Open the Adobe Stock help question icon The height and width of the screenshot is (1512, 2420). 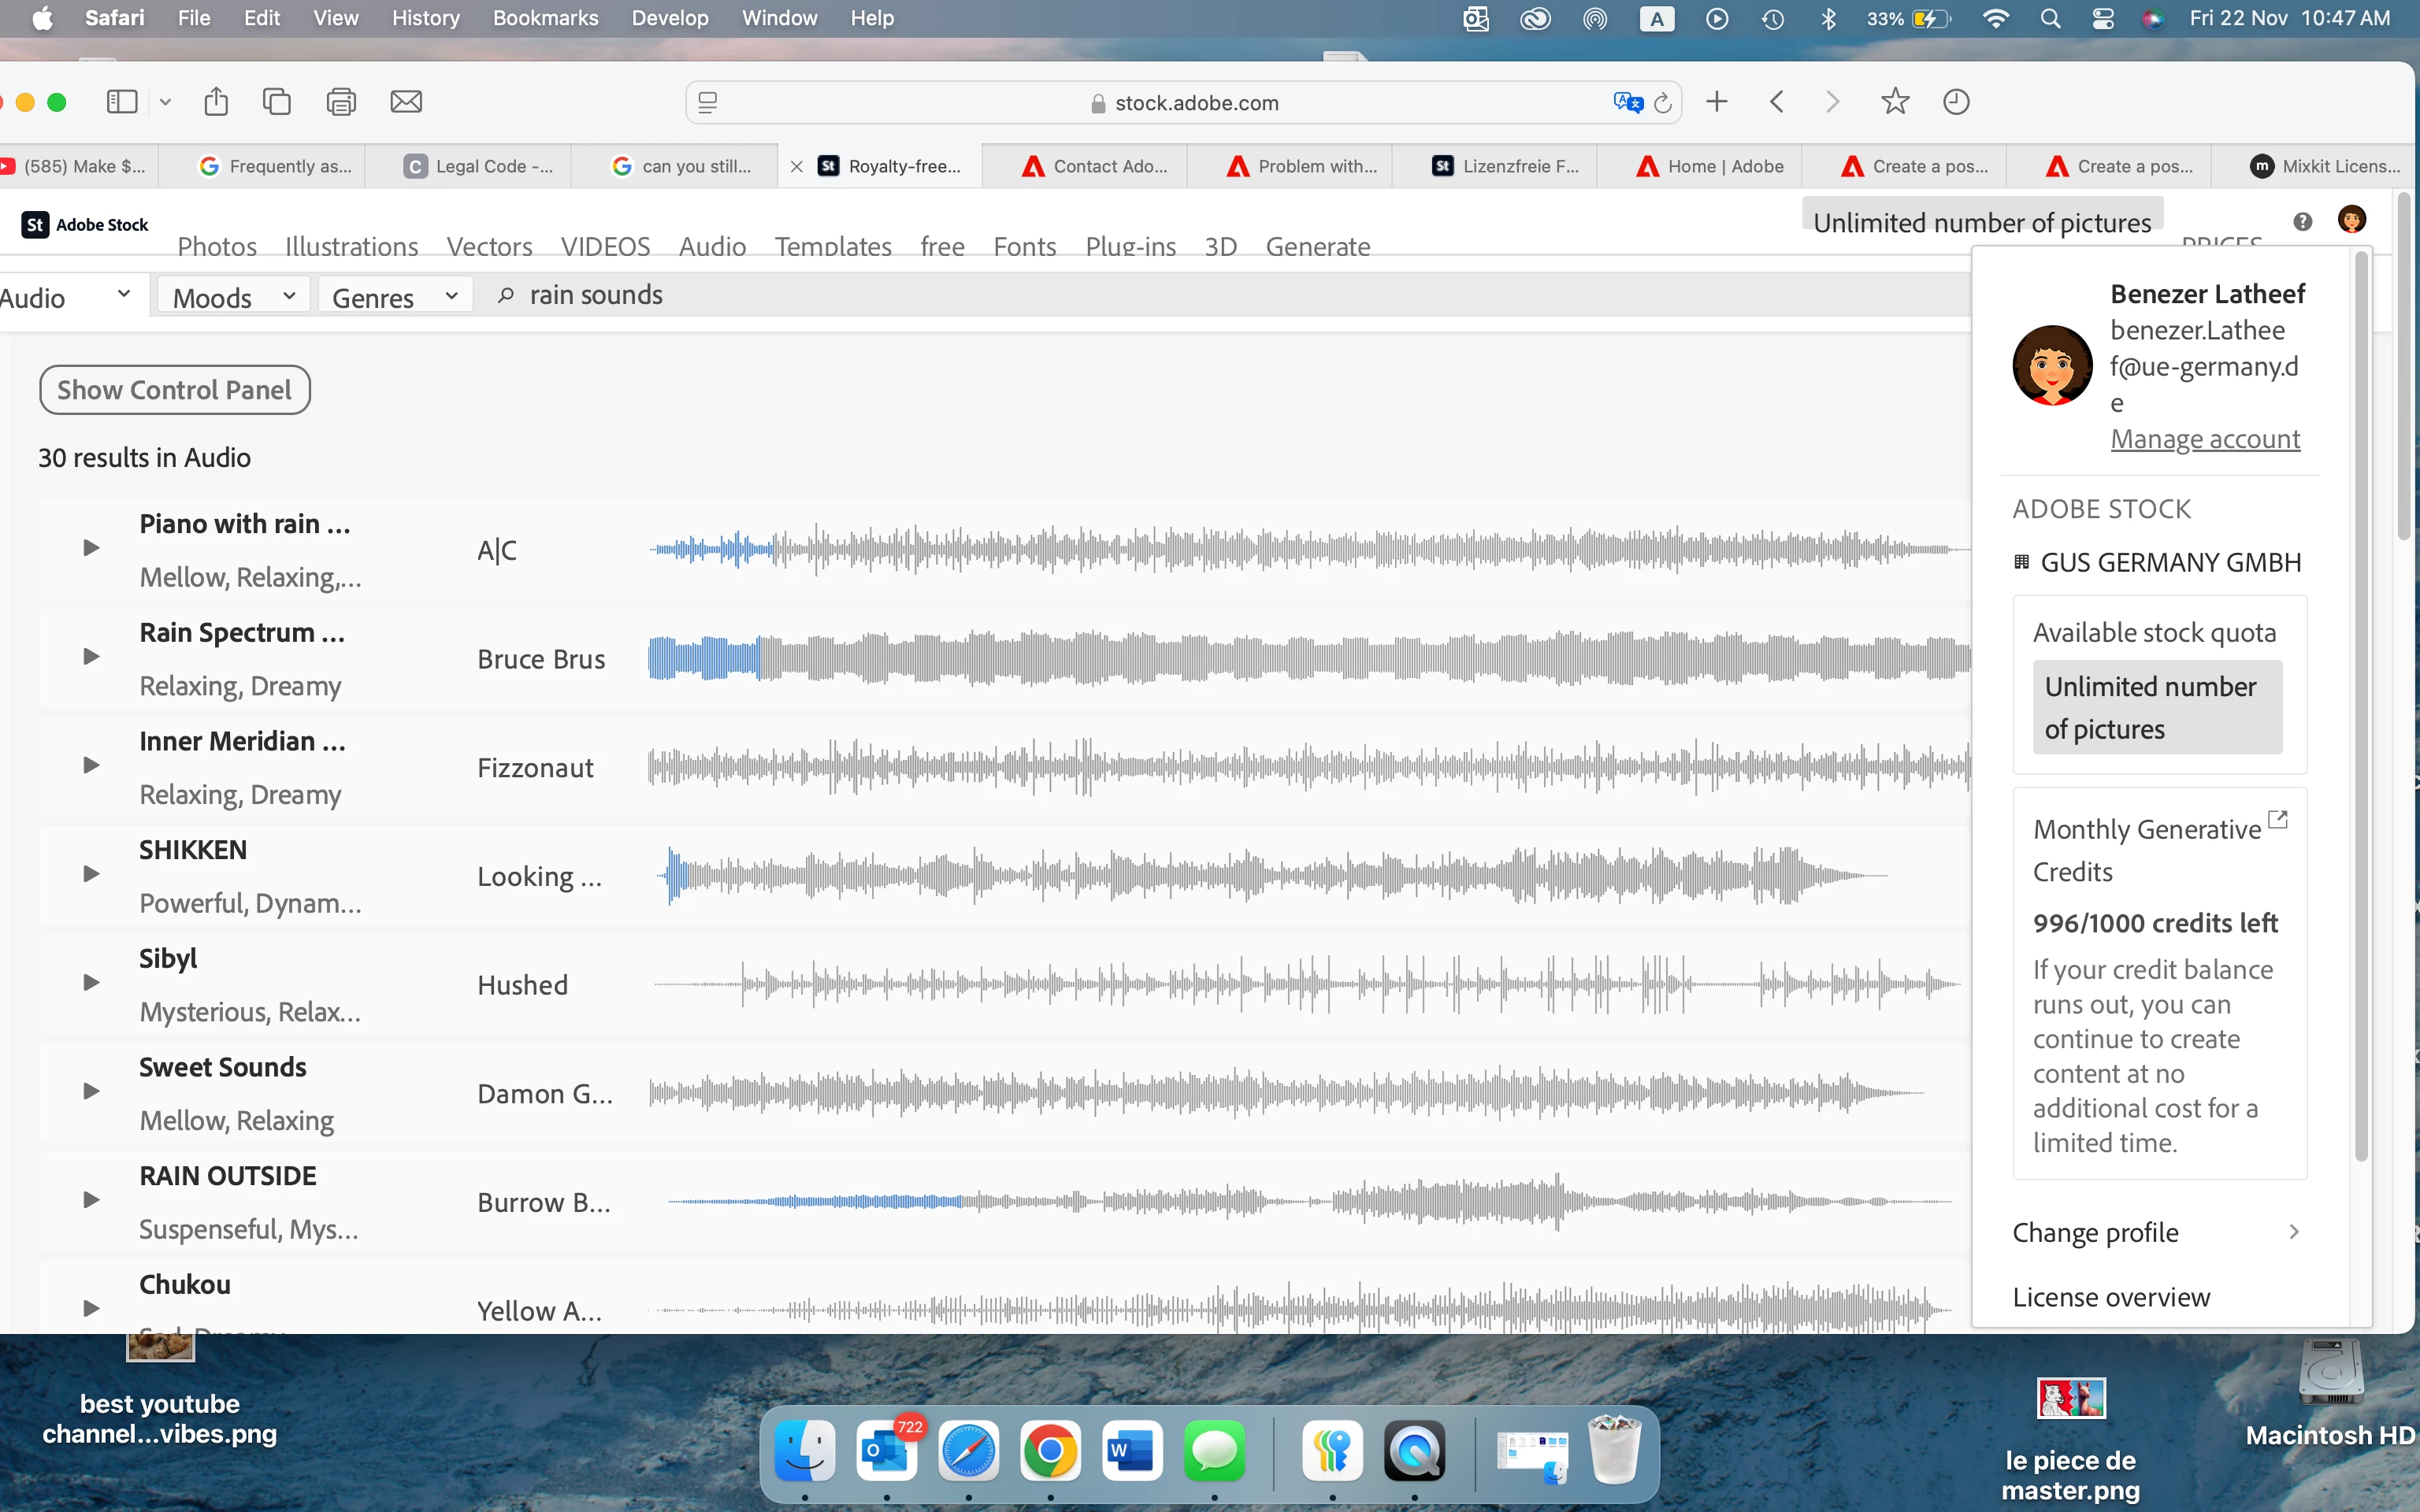pos(2302,221)
